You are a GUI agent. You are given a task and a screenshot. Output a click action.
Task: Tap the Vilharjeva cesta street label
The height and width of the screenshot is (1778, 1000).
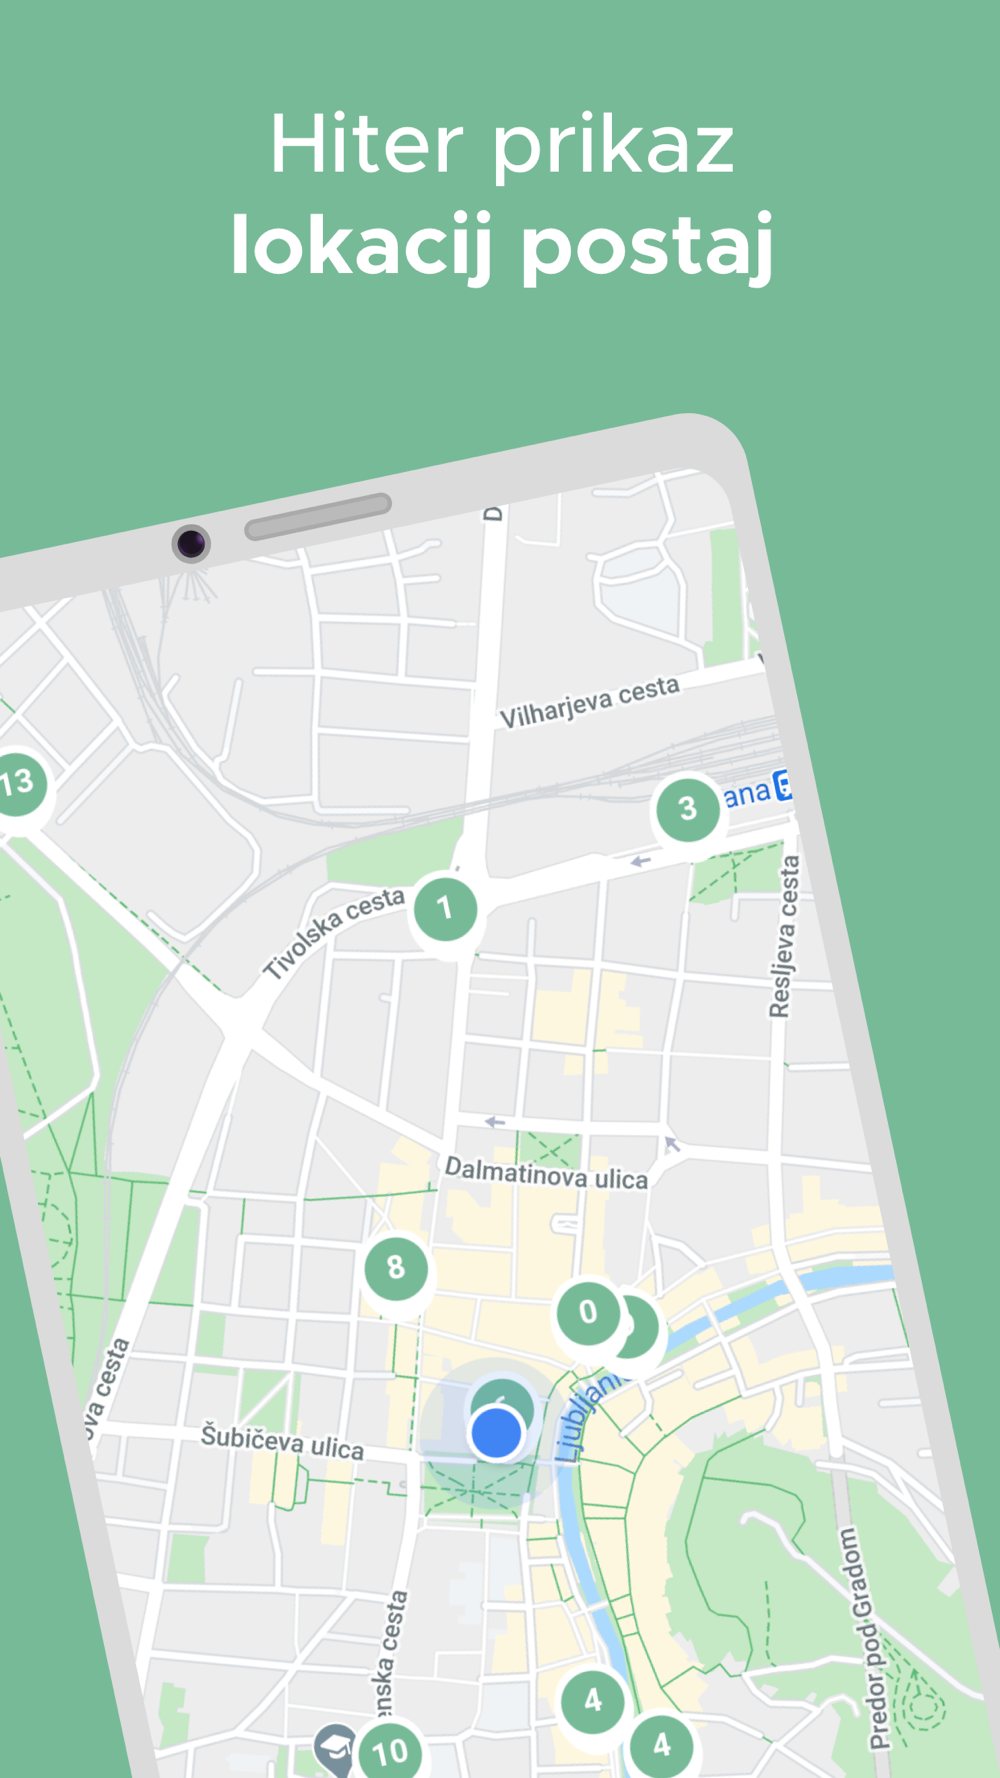click(x=590, y=703)
